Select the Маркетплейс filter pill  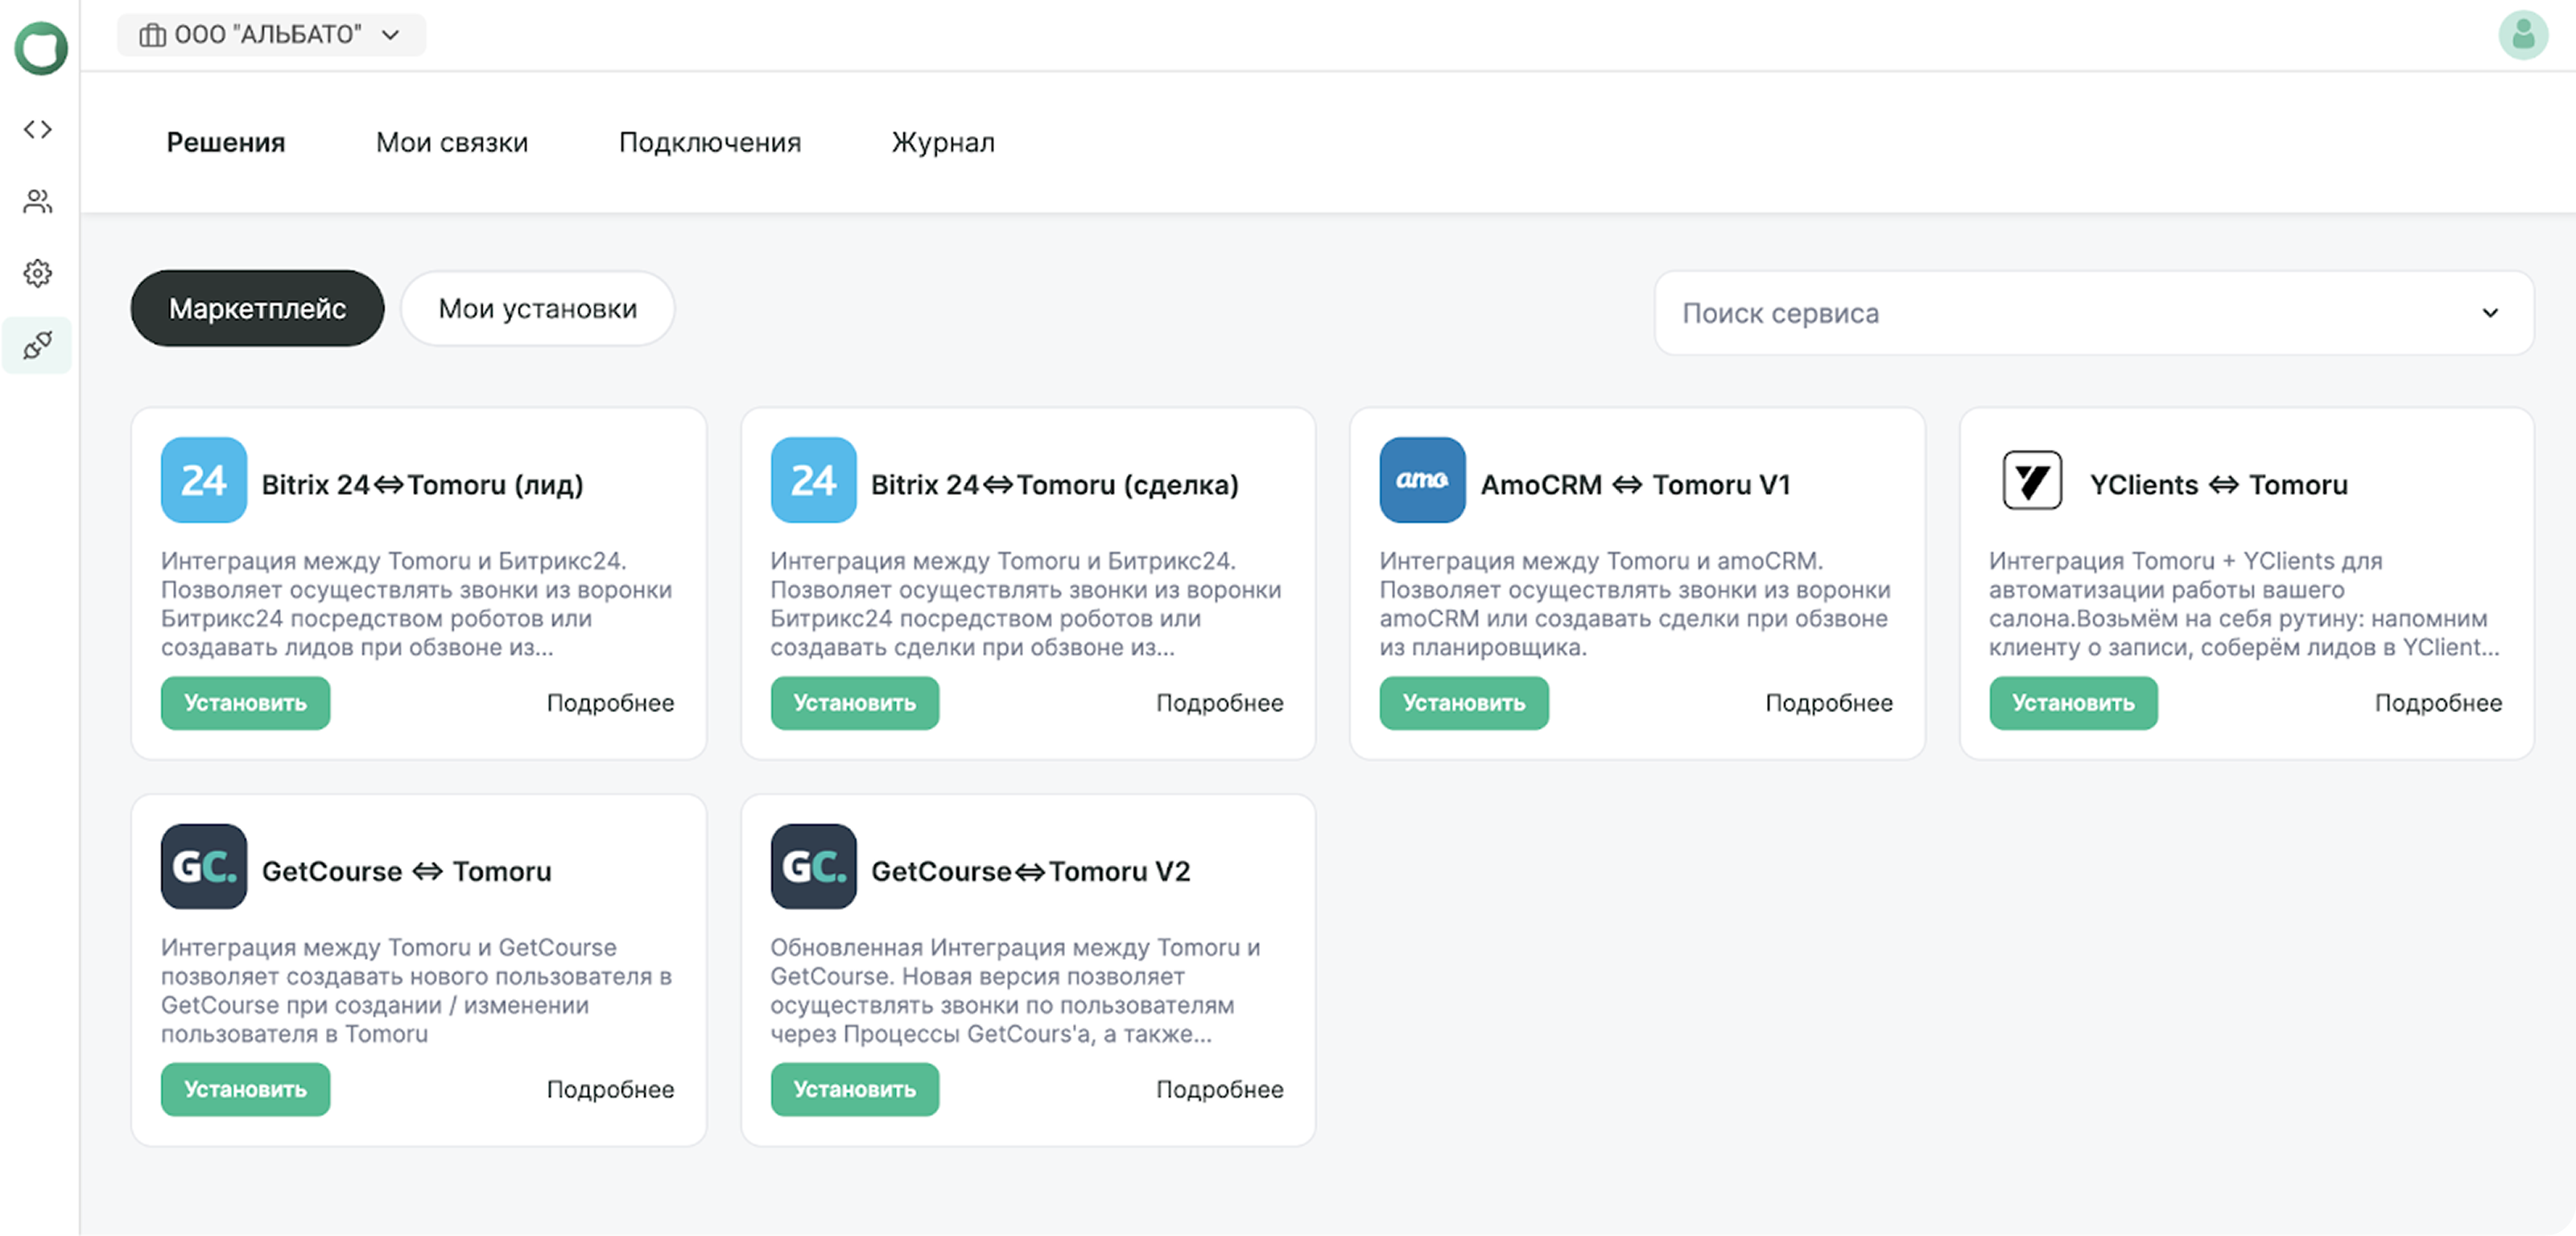click(257, 308)
